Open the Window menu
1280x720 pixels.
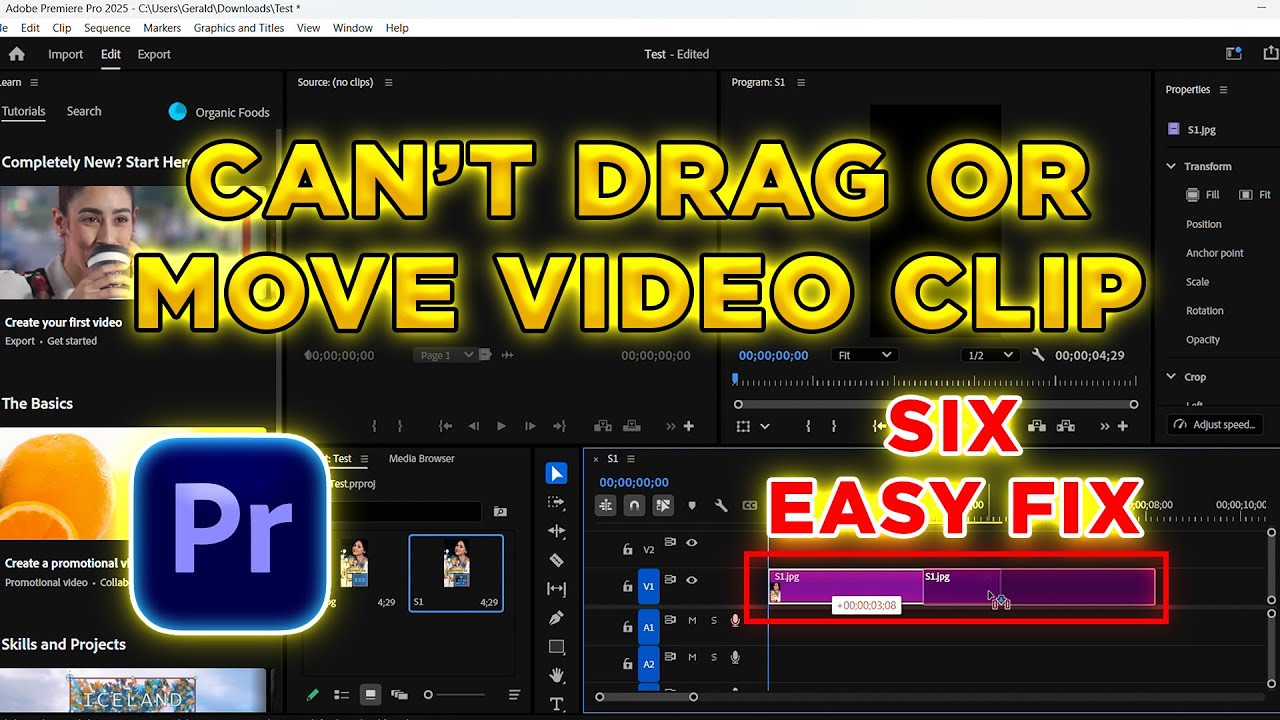pos(353,28)
